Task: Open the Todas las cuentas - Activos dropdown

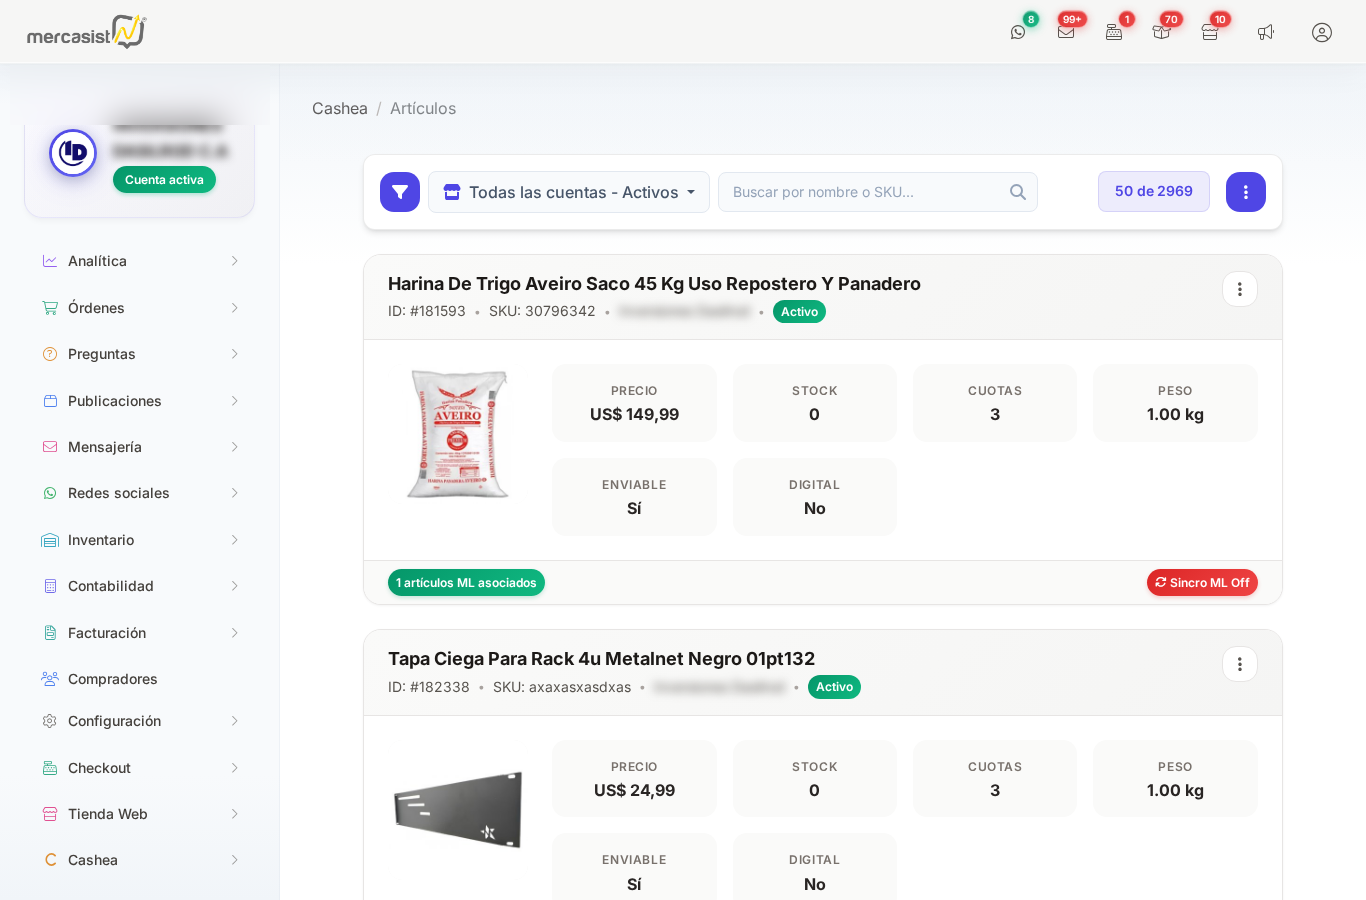Action: tap(569, 192)
